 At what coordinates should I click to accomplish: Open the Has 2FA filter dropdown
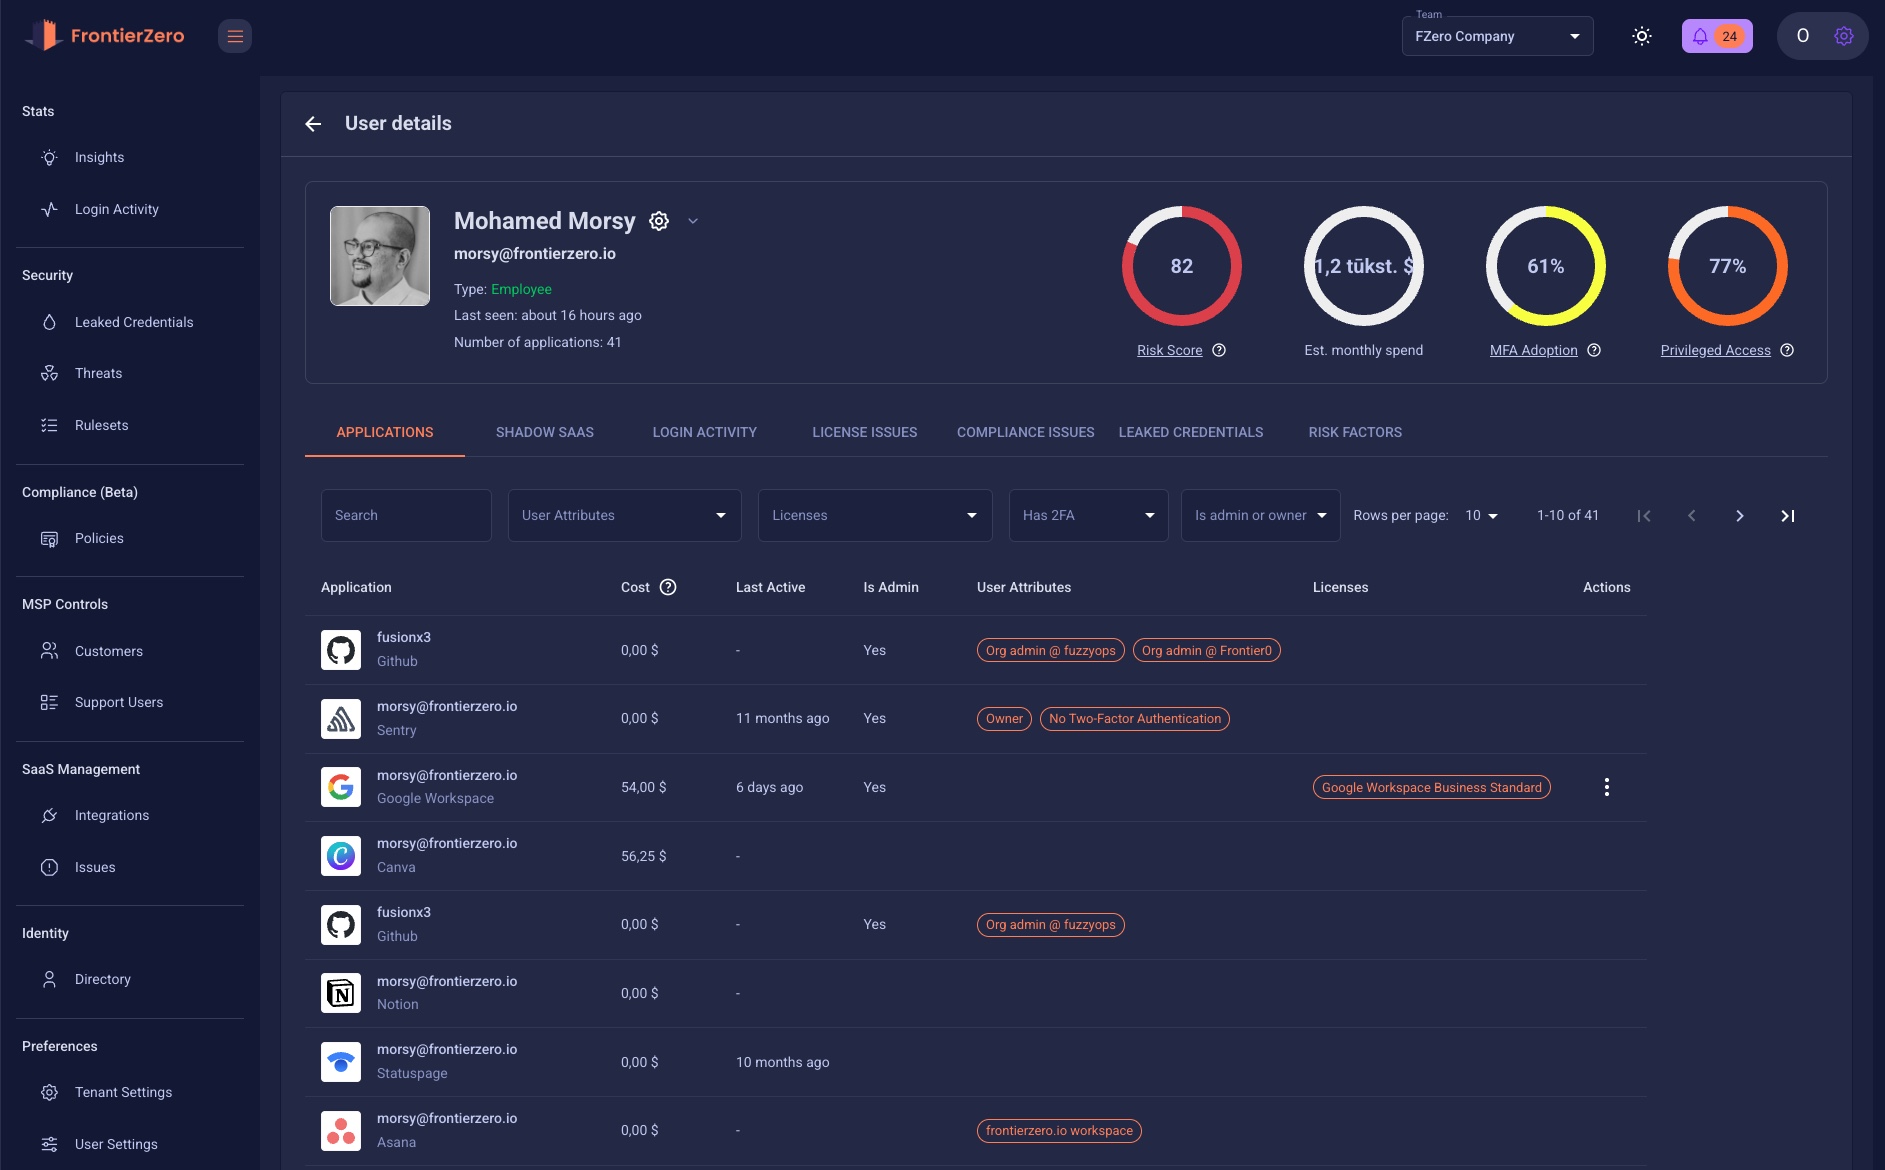click(x=1087, y=516)
